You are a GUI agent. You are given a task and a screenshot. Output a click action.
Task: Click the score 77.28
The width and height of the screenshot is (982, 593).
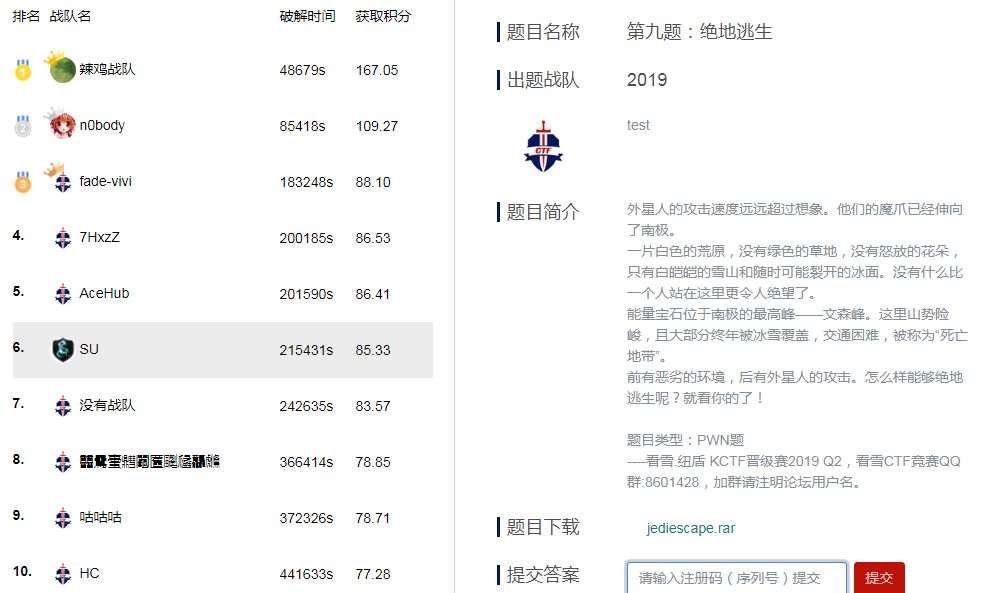(x=373, y=574)
